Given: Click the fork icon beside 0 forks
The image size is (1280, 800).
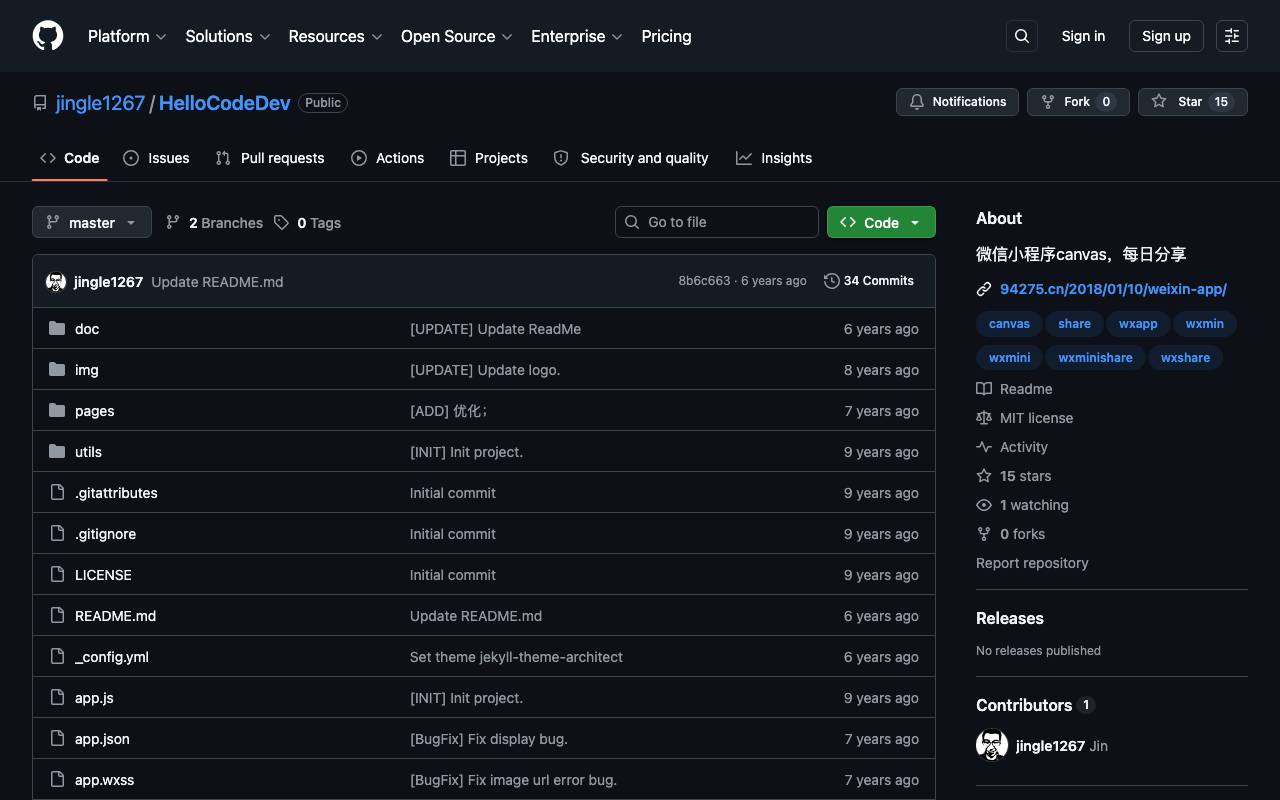Looking at the screenshot, I should (x=984, y=534).
